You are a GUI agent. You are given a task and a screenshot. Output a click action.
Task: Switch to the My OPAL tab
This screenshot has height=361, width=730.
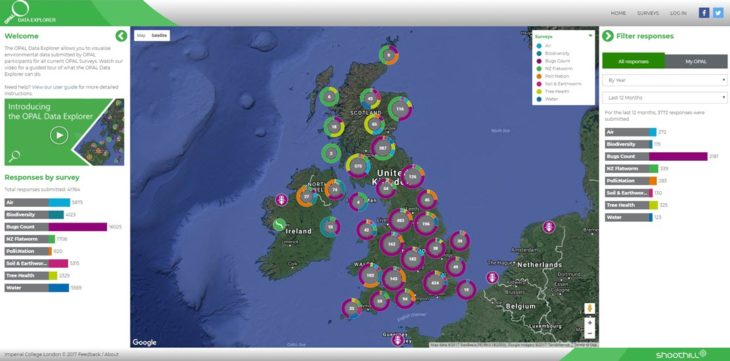pos(696,61)
